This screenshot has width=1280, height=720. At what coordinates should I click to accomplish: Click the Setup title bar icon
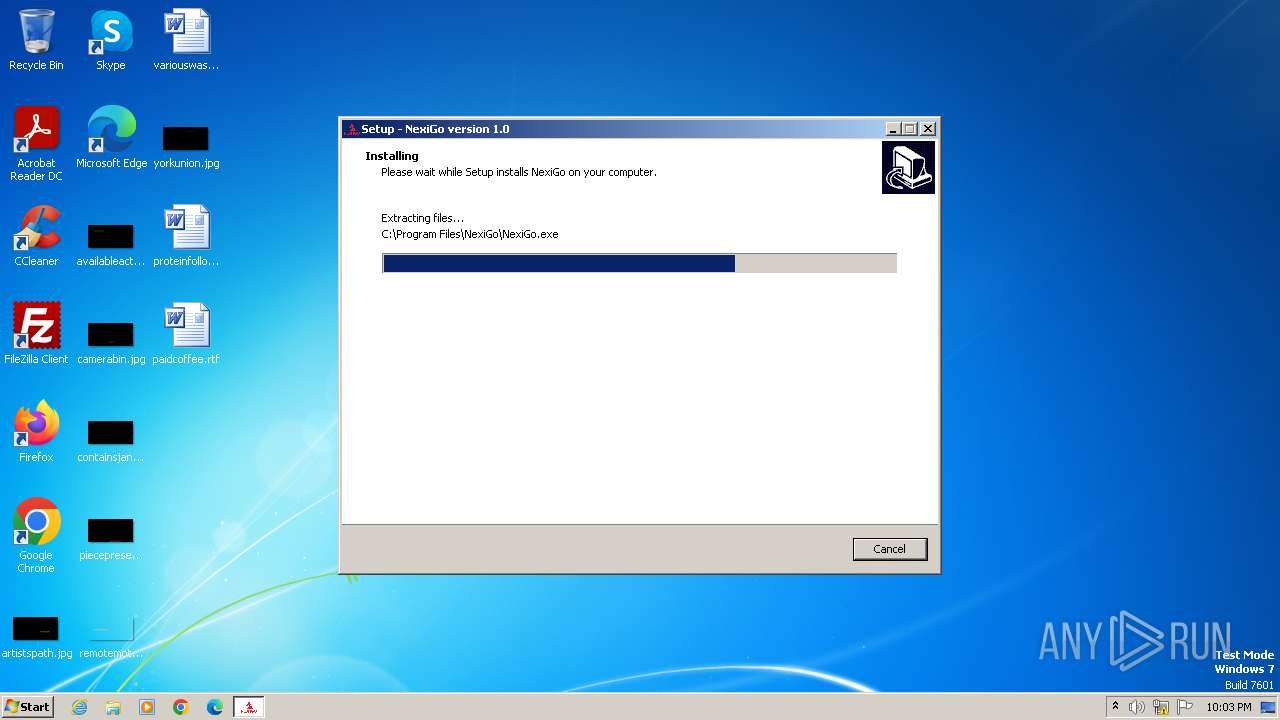351,129
